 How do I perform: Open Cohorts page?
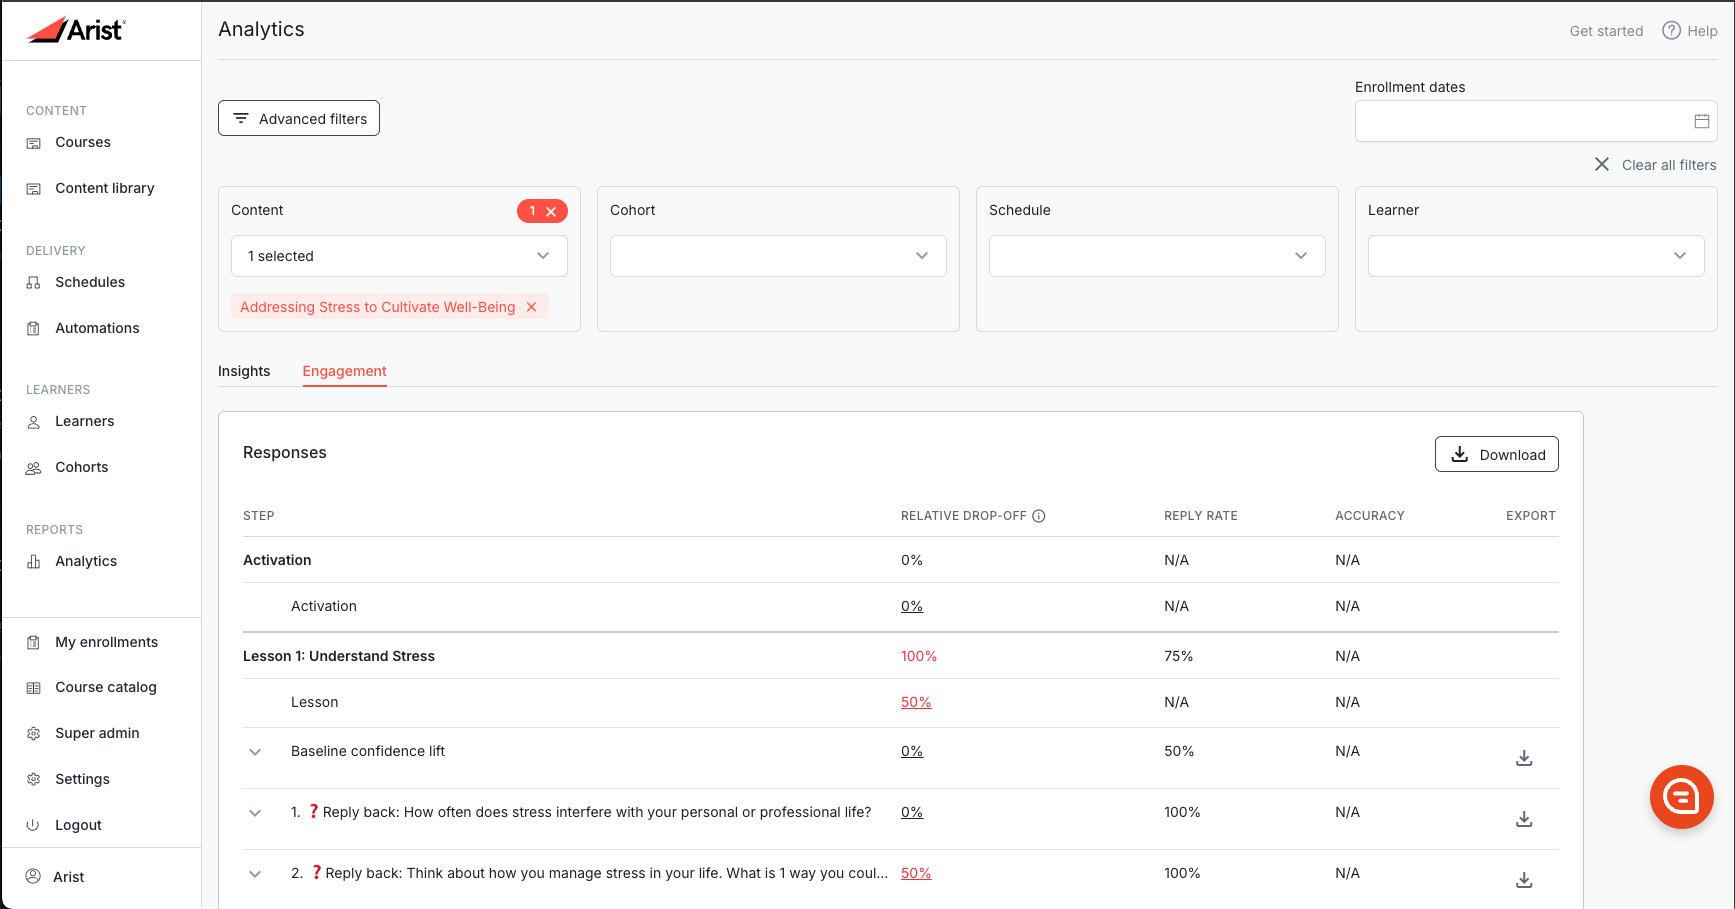(82, 467)
